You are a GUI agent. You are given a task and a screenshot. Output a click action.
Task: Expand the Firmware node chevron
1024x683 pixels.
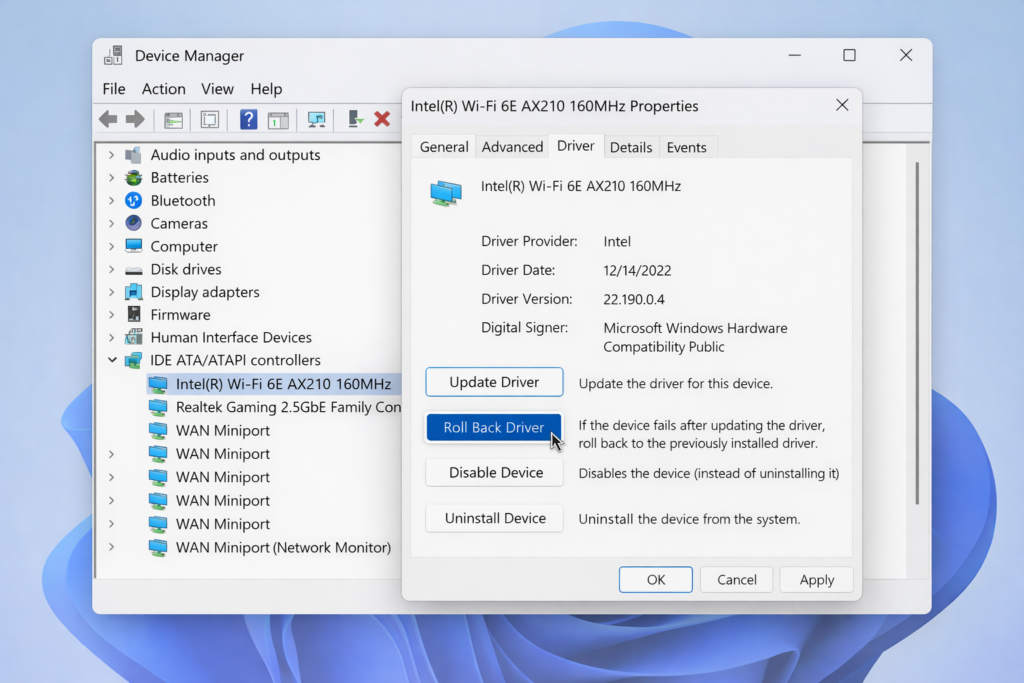point(112,315)
